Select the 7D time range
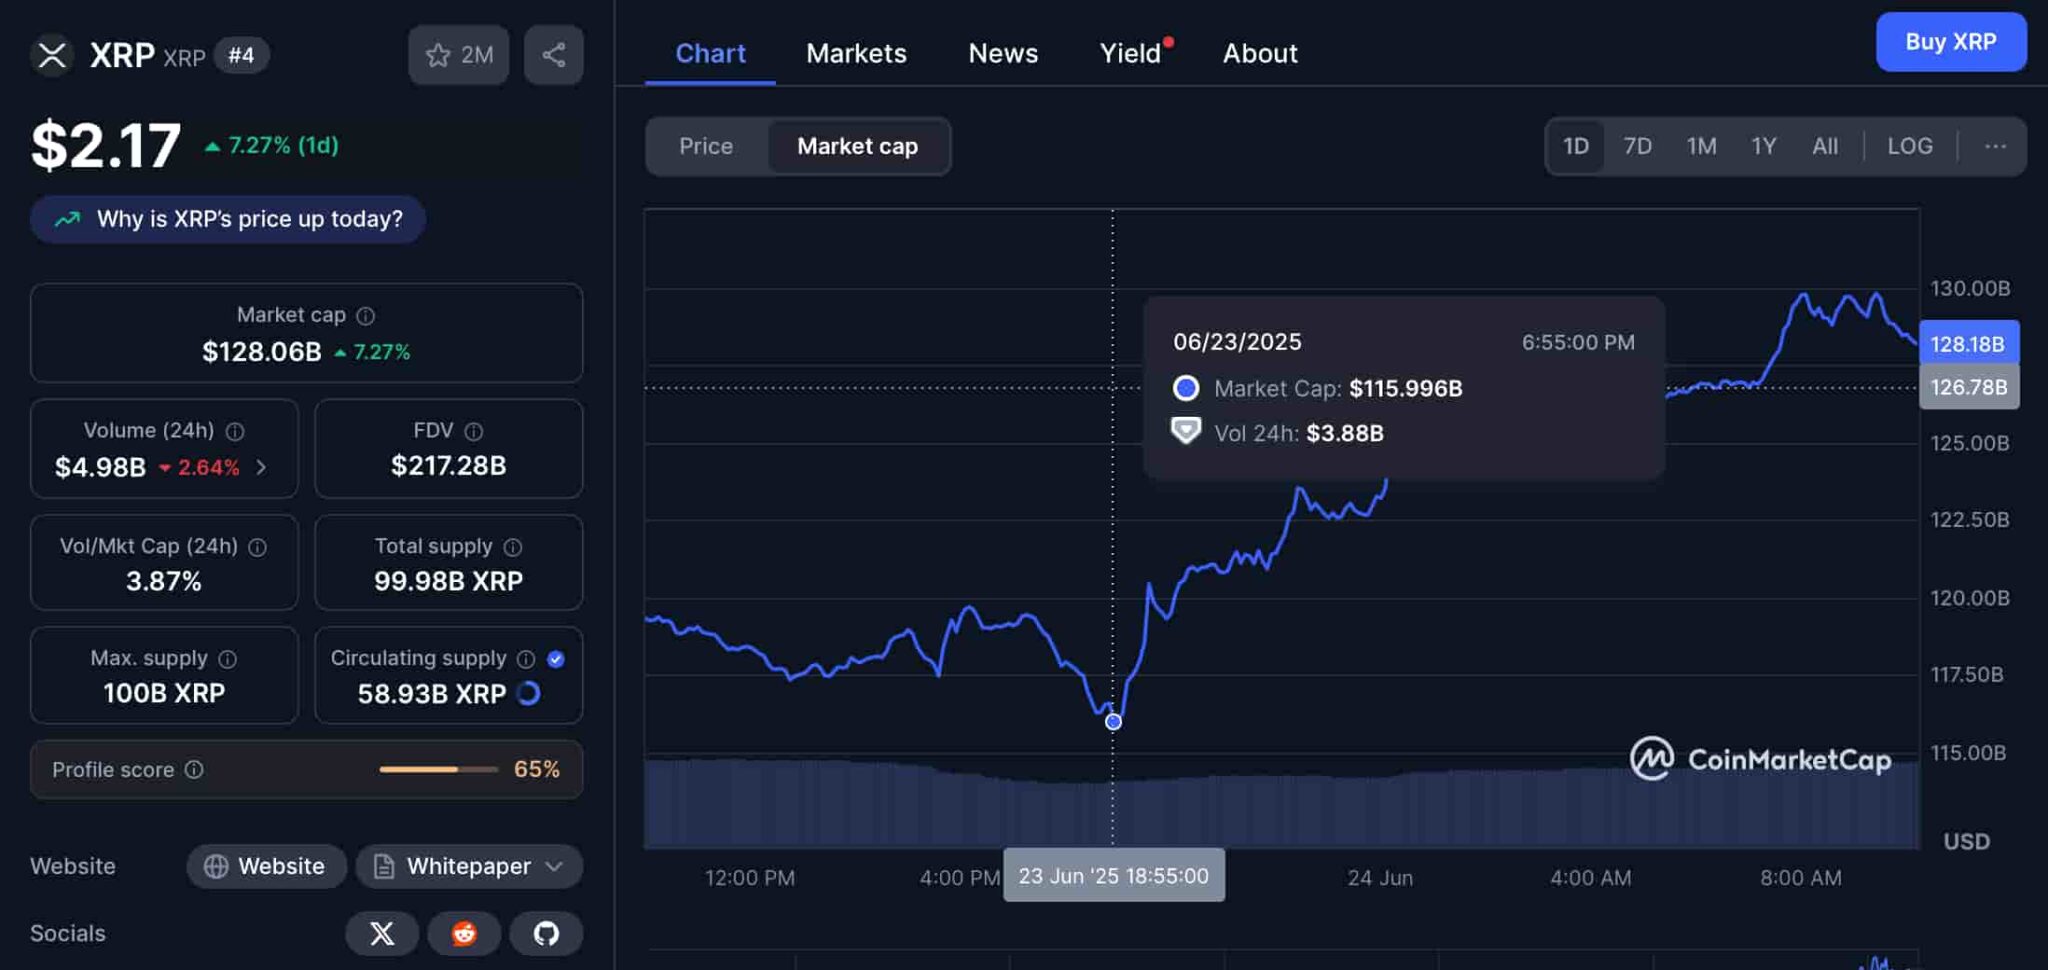Image resolution: width=2048 pixels, height=970 pixels. [x=1637, y=146]
